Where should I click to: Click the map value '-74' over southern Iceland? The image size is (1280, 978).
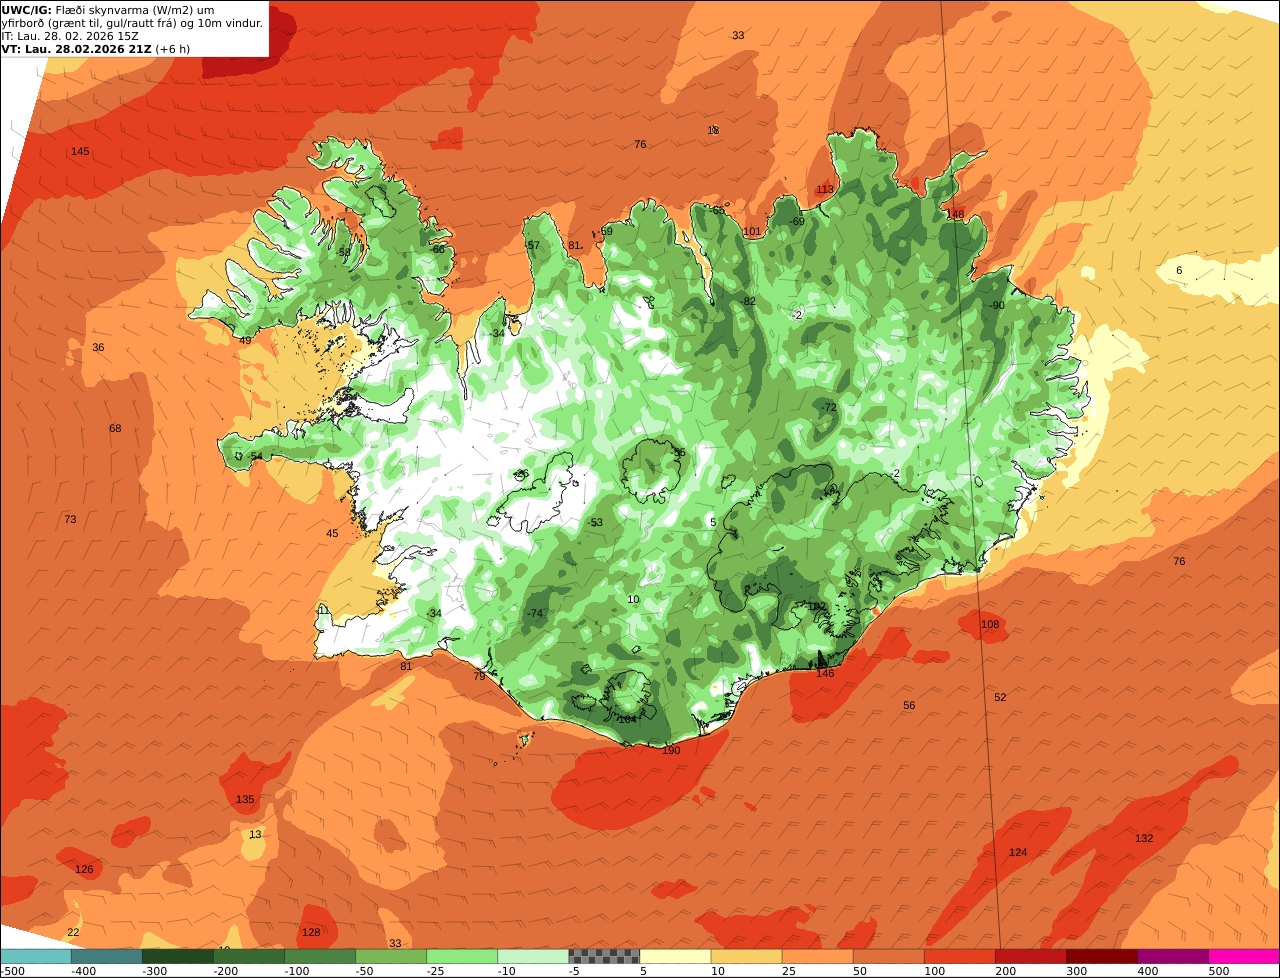(535, 613)
